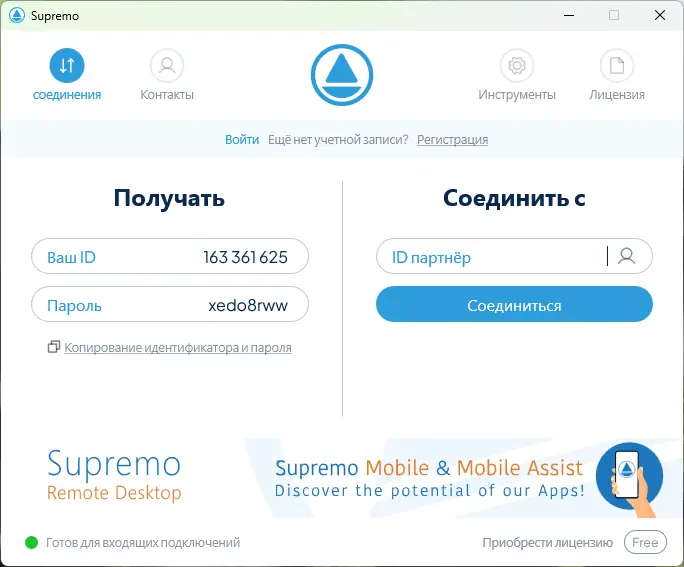Click the contact picker icon in ID партнёр field
The image size is (684, 567).
point(626,256)
